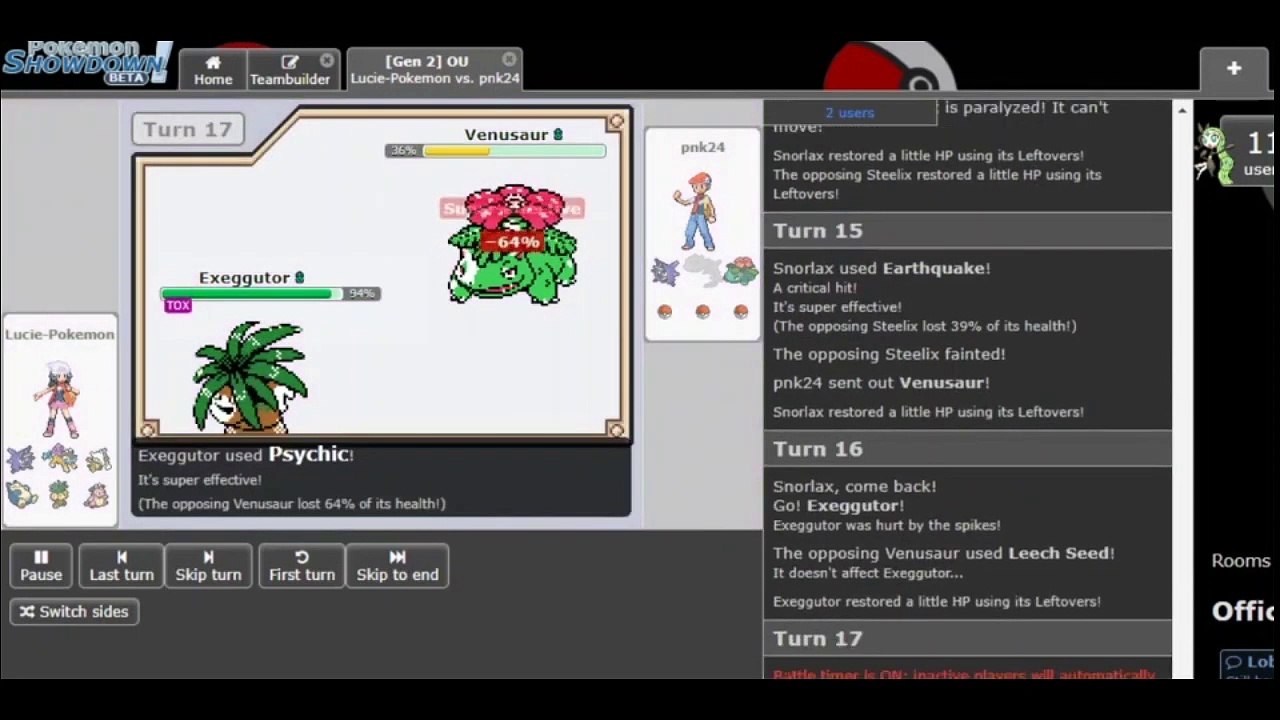Screen dimensions: 1280x720
Task: Click the TOX status badge
Action: click(178, 306)
